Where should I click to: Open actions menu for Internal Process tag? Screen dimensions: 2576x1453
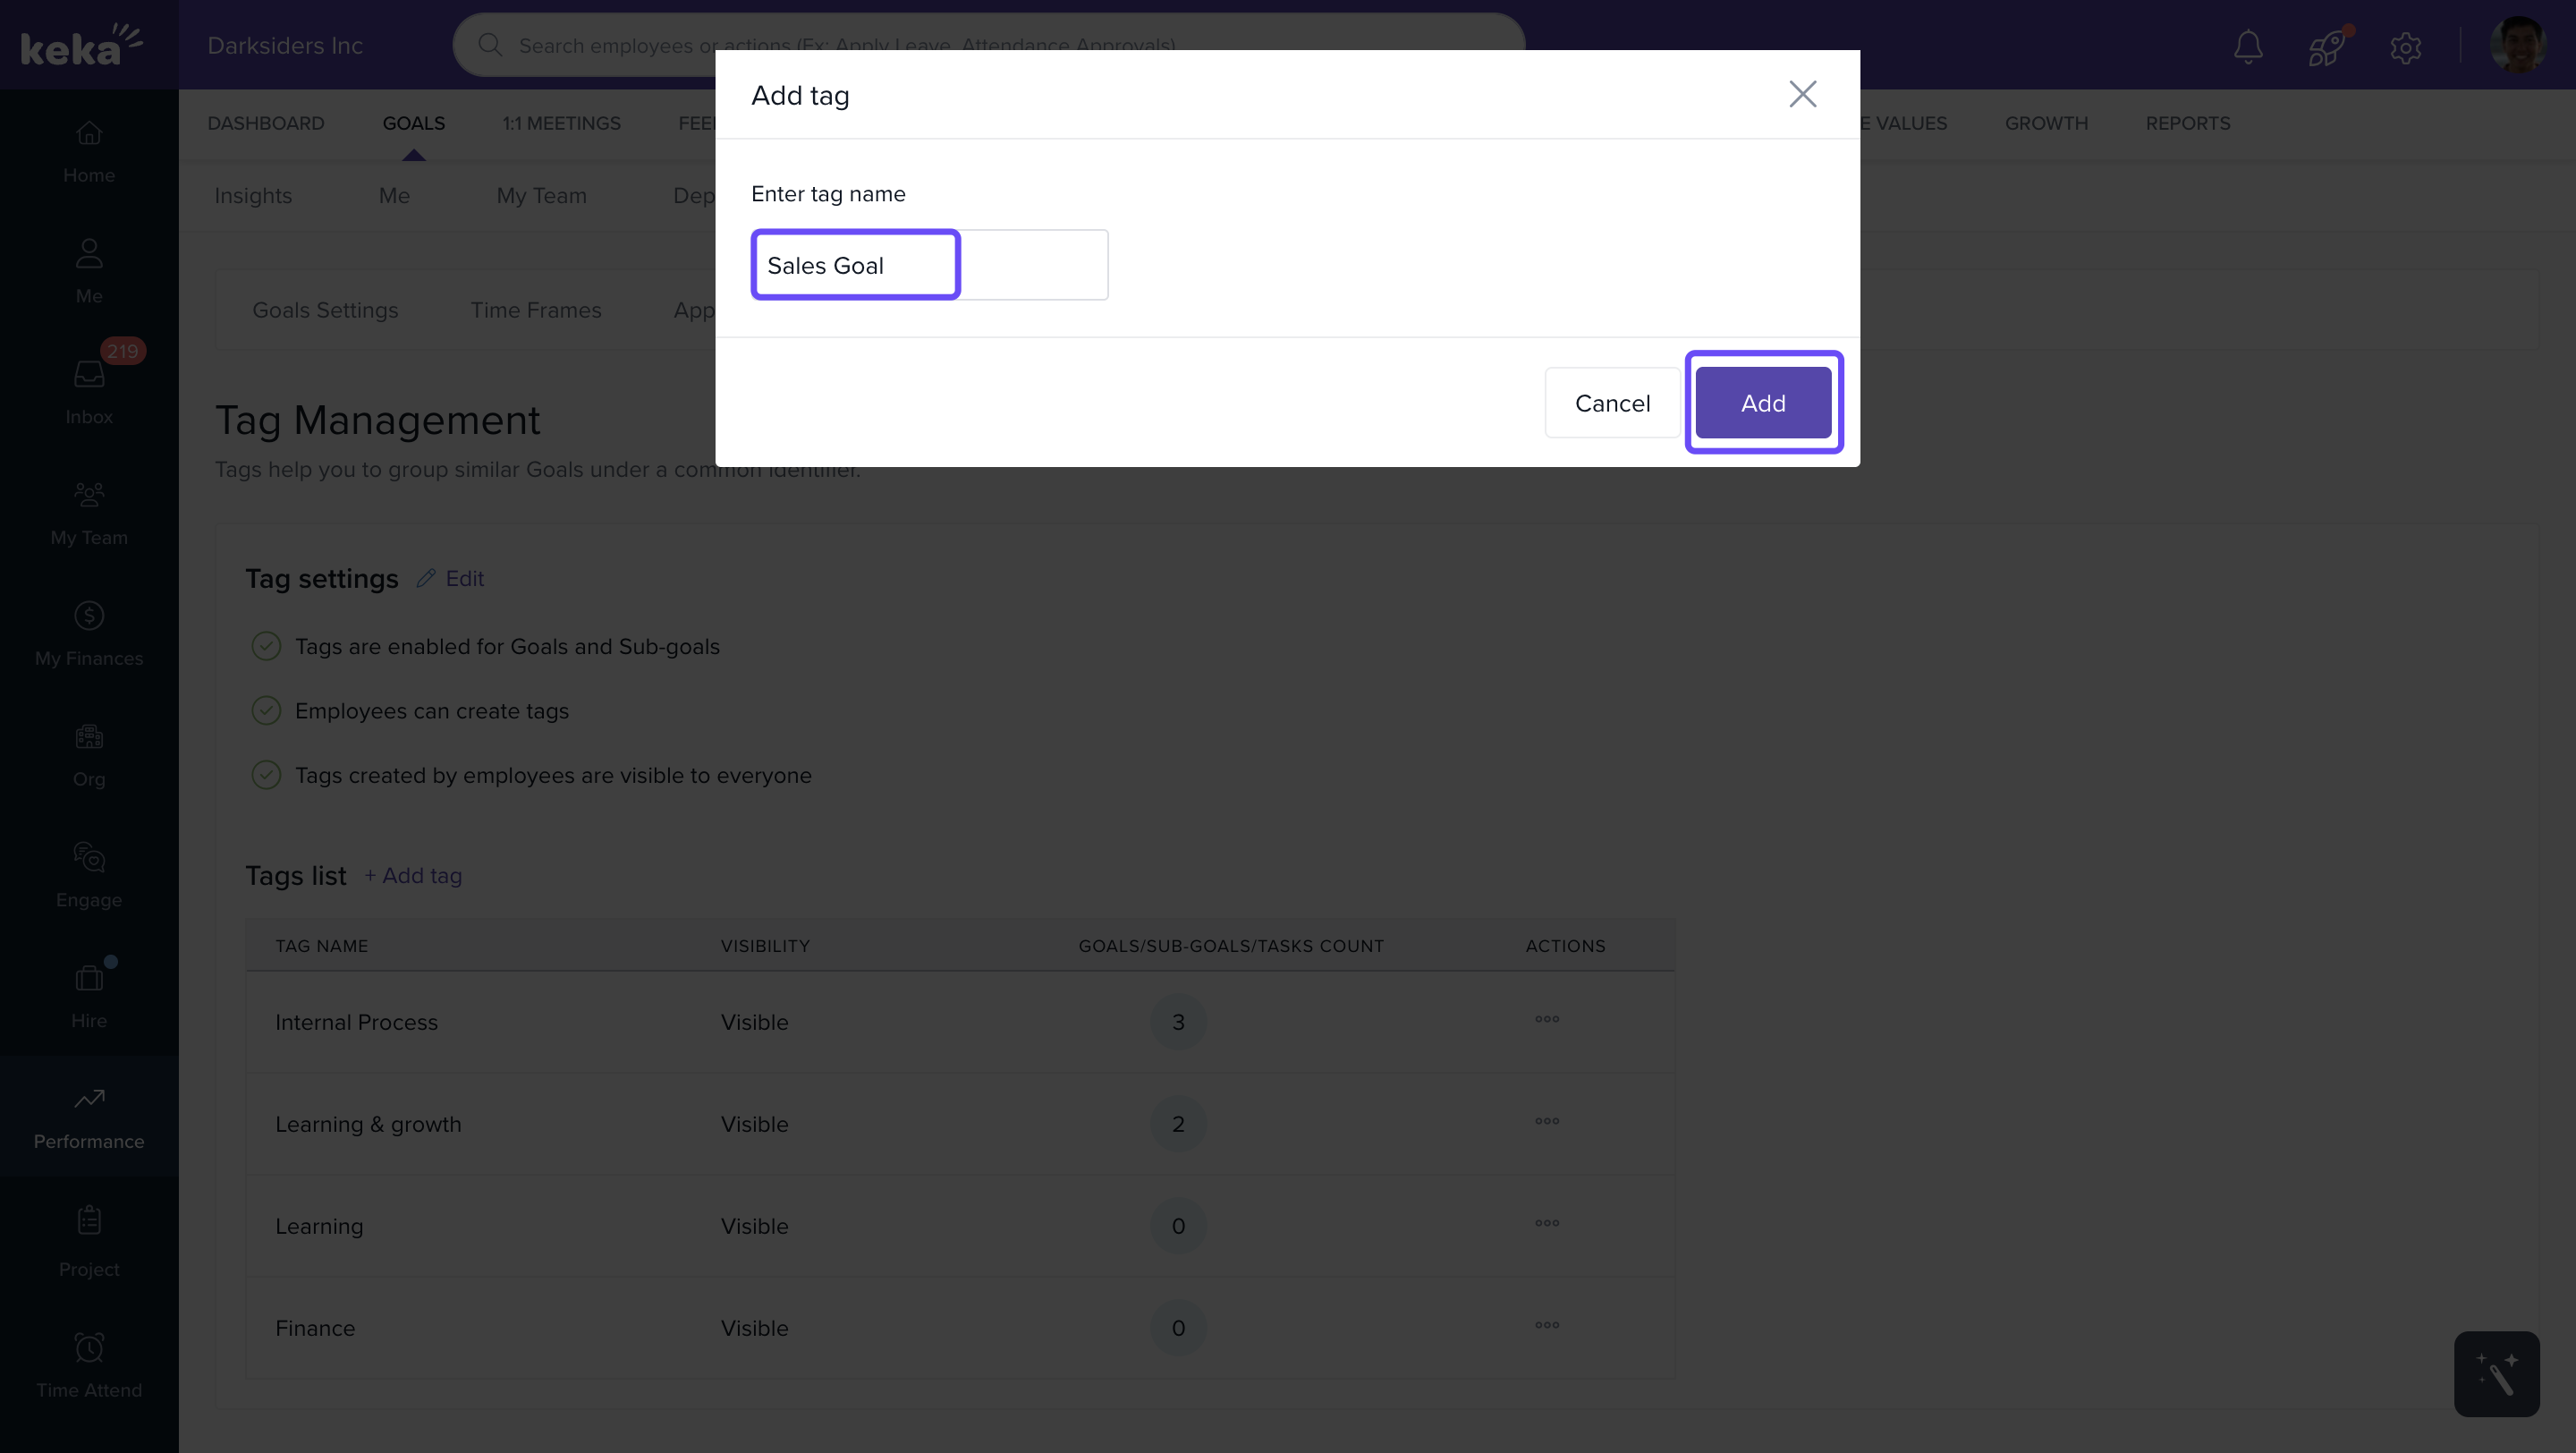point(1546,1020)
